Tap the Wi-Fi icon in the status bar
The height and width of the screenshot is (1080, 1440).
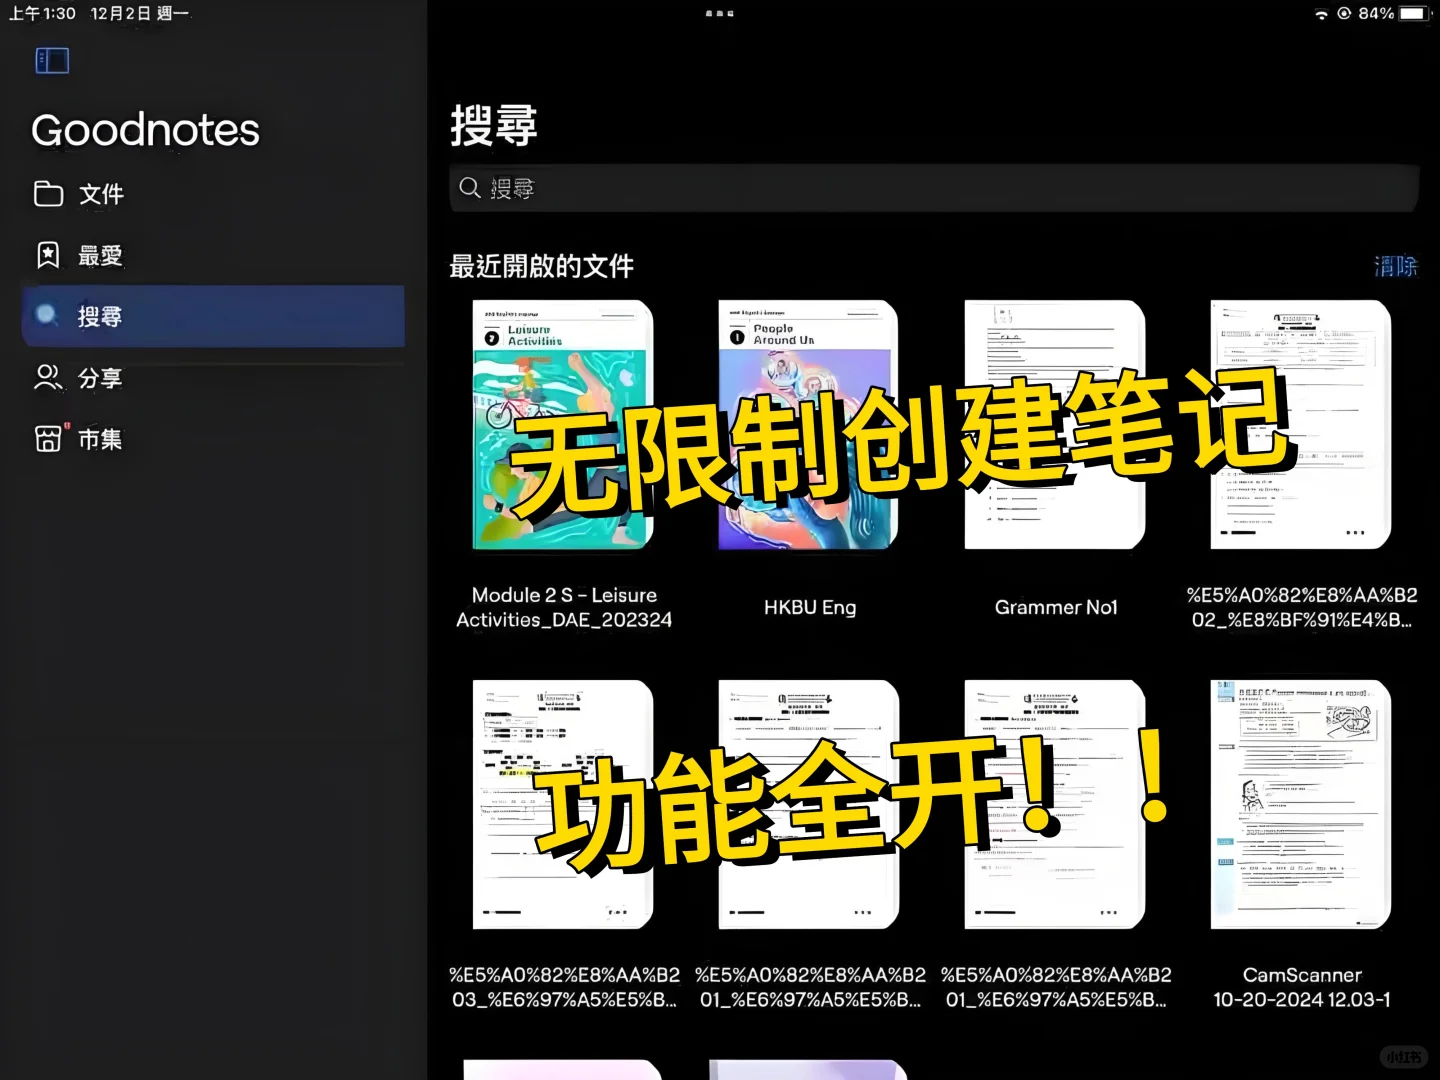pos(1321,14)
